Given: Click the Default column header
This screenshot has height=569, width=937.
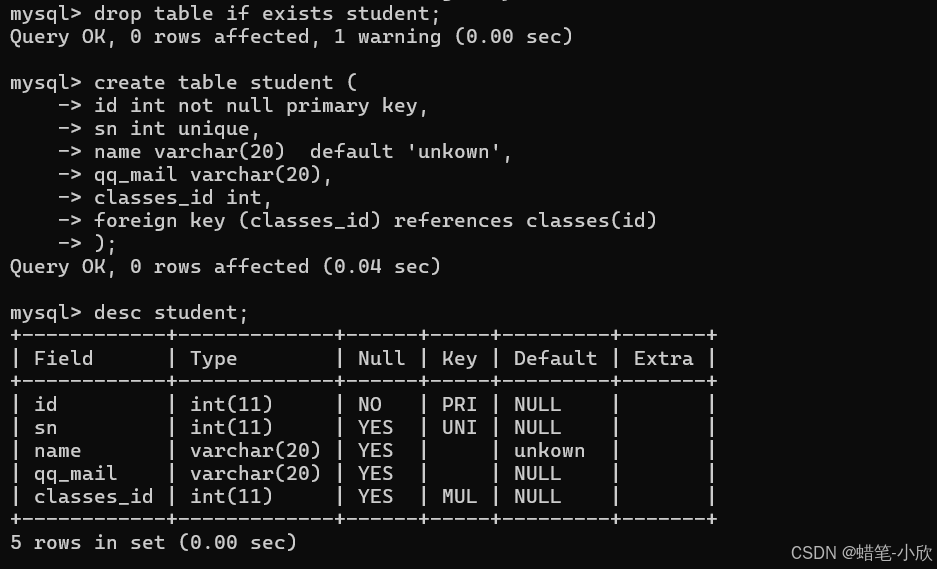Looking at the screenshot, I should pos(555,358).
